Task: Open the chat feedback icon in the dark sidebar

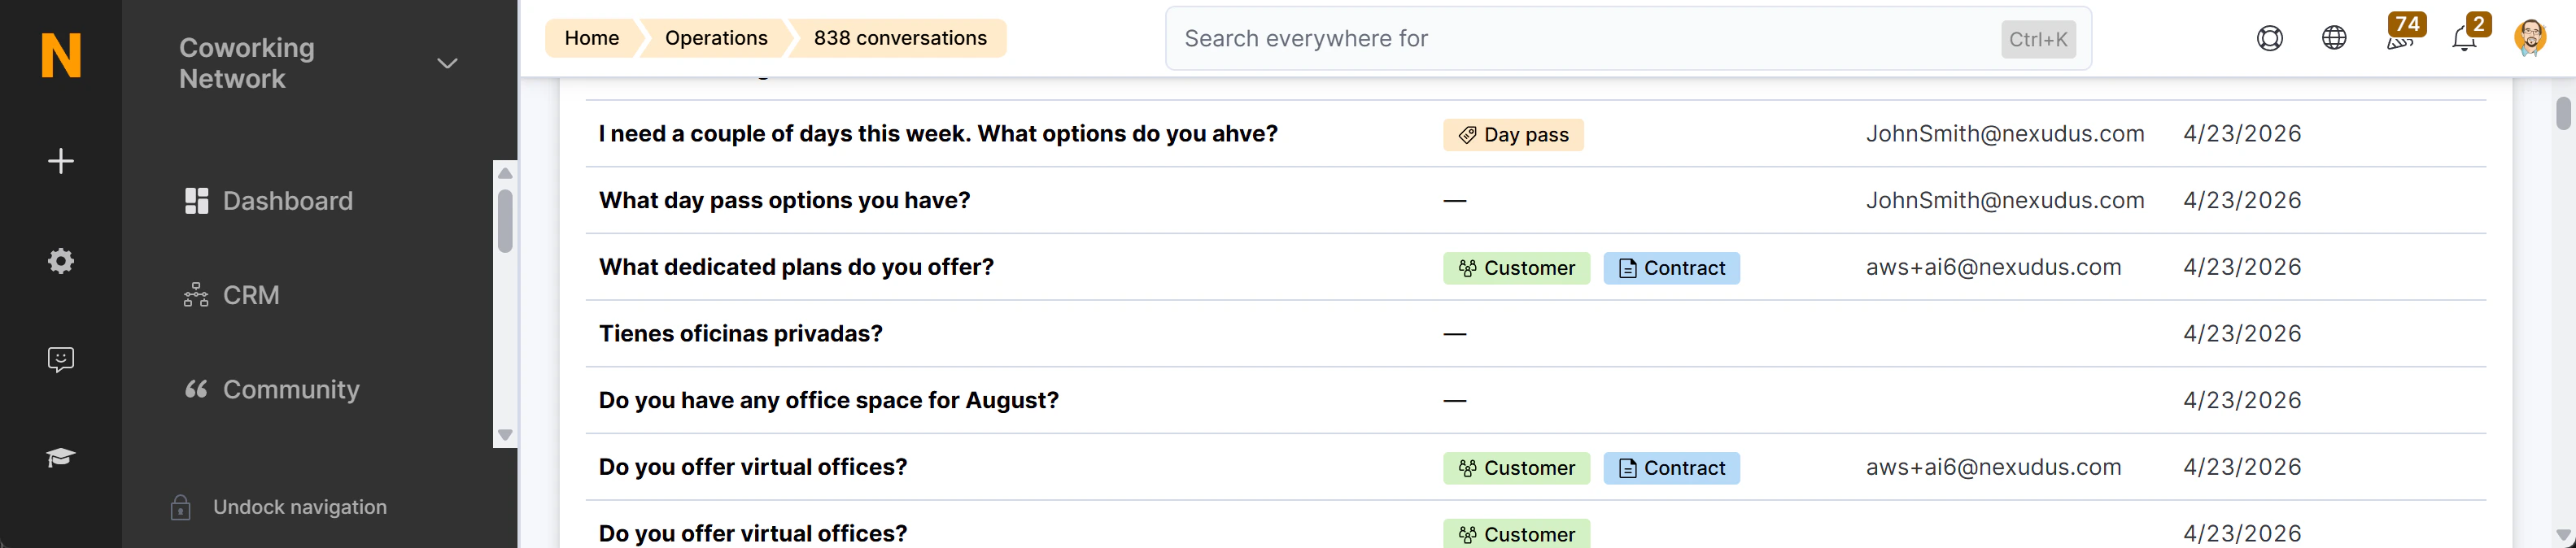Action: 60,359
